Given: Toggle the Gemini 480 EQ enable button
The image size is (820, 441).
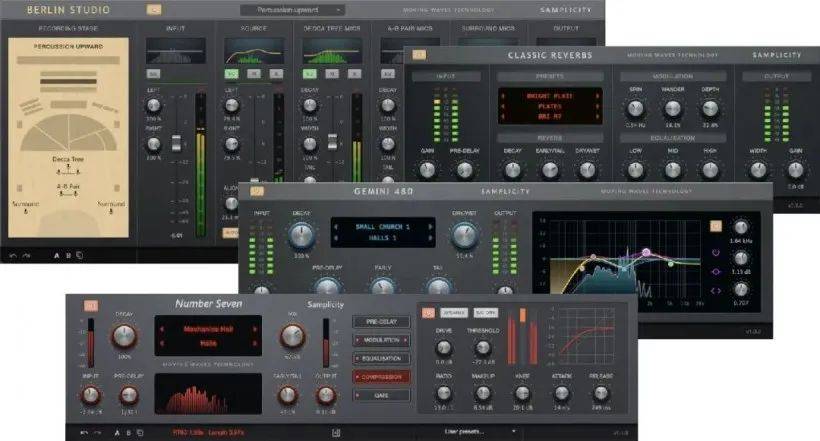Looking at the screenshot, I should [714, 226].
